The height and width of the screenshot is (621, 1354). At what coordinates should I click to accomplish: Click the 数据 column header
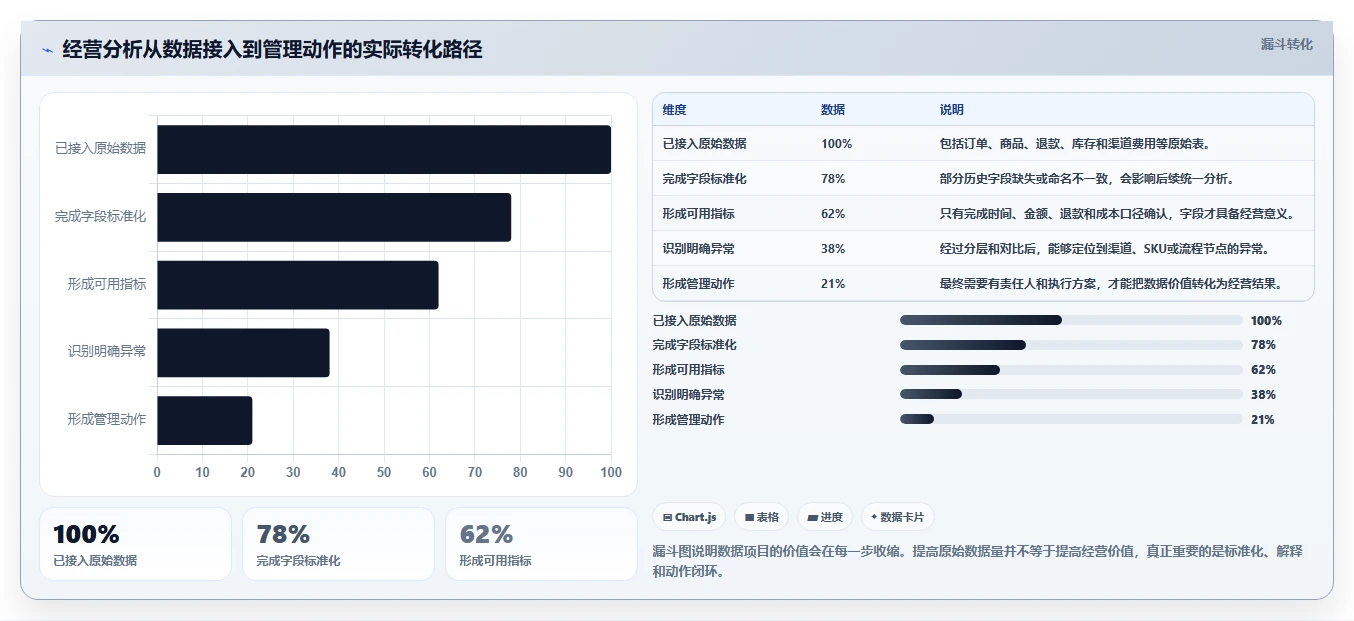pos(833,110)
